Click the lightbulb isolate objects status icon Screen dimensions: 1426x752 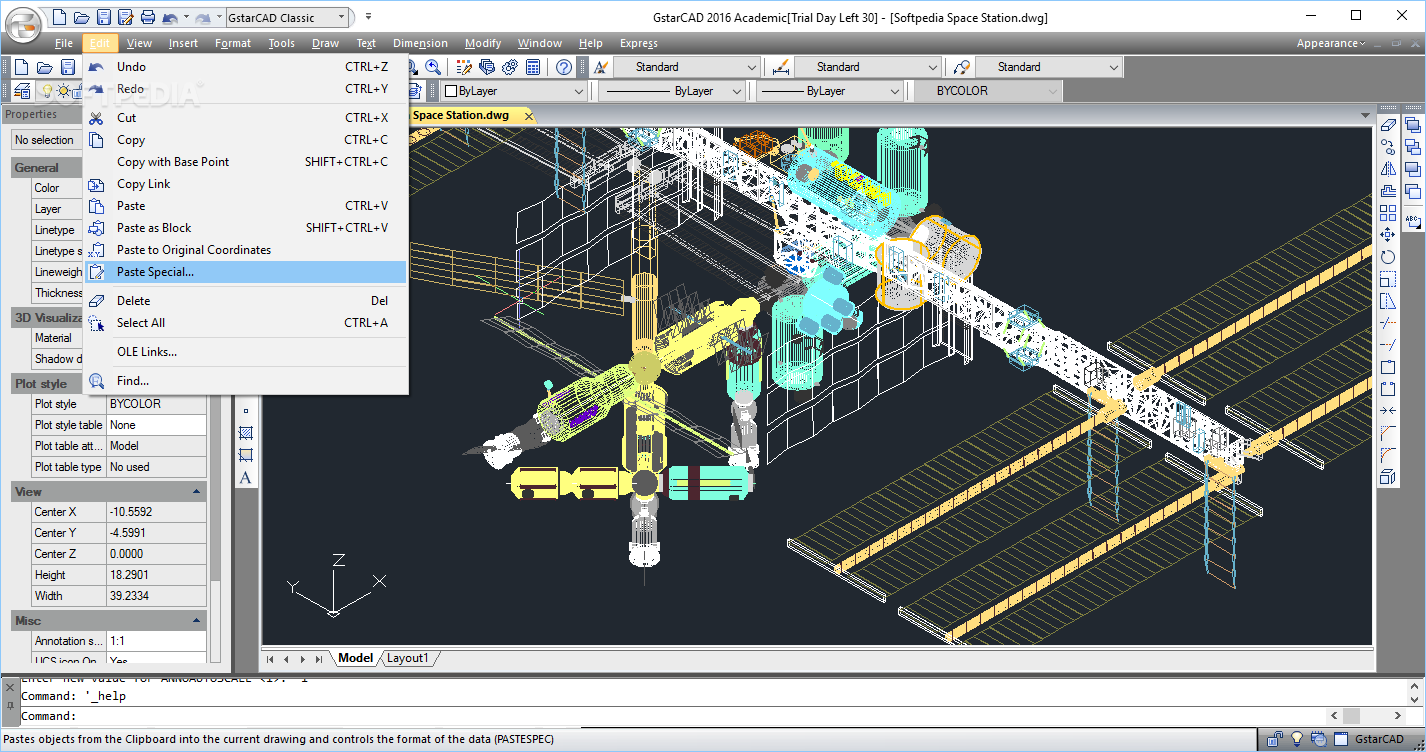click(1298, 740)
